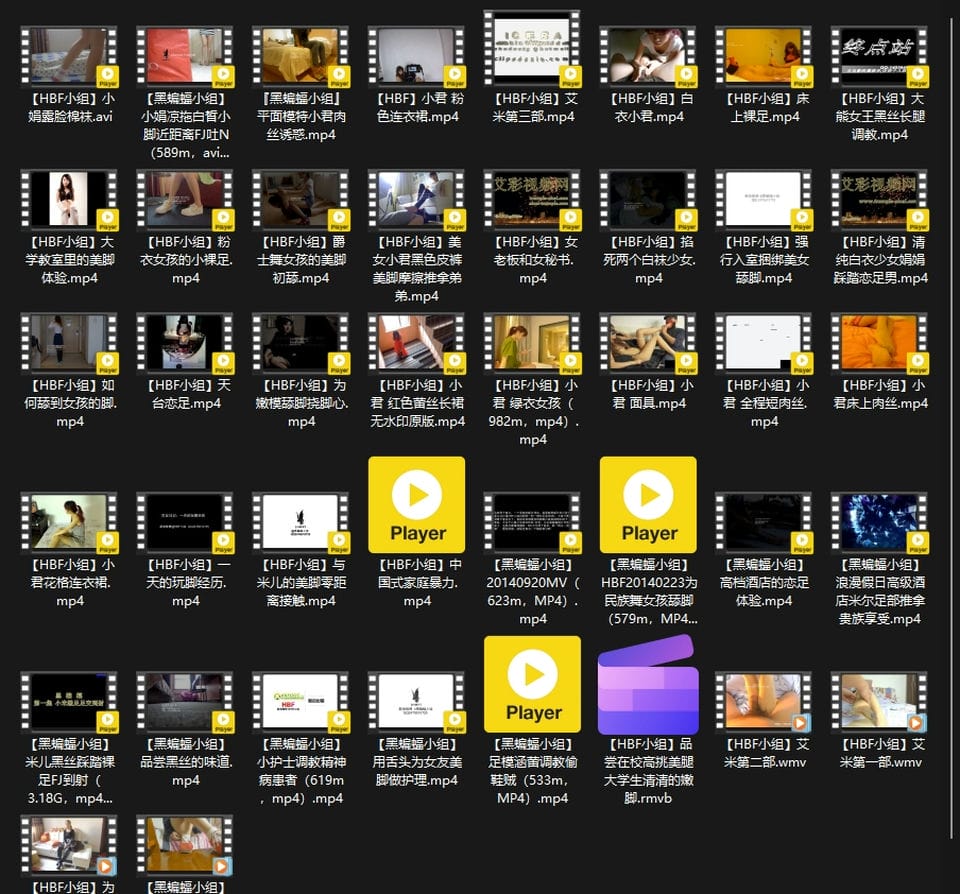The image size is (960, 894).
Task: Select thumbnail of 女老板和女秘书.mp4
Action: (x=532, y=200)
